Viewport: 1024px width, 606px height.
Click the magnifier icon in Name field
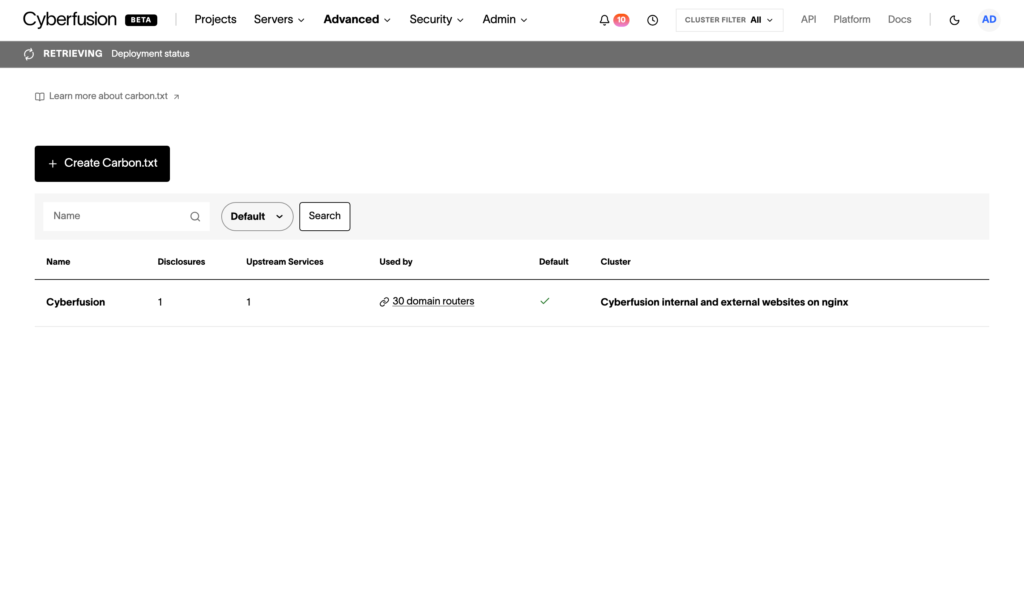click(x=195, y=217)
